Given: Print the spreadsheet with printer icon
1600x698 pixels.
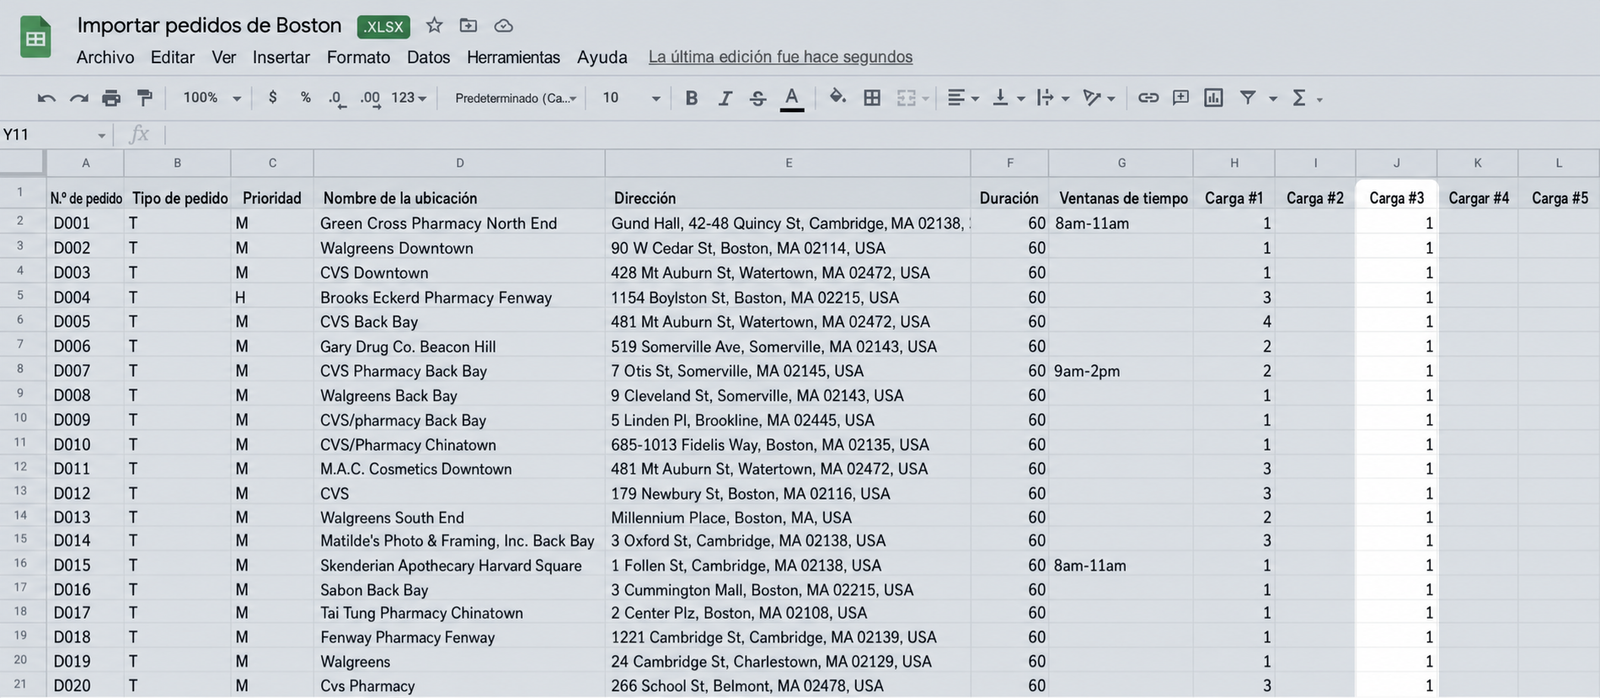Looking at the screenshot, I should tap(111, 98).
